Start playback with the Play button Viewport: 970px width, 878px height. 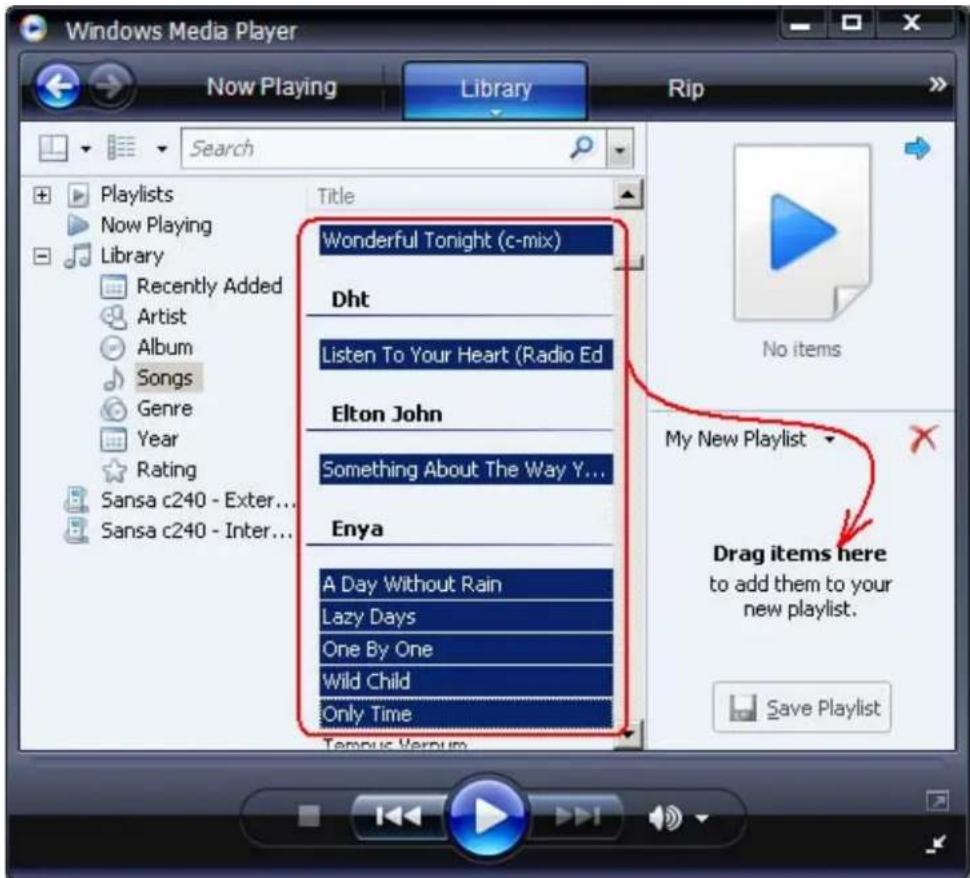pyautogui.click(x=487, y=817)
